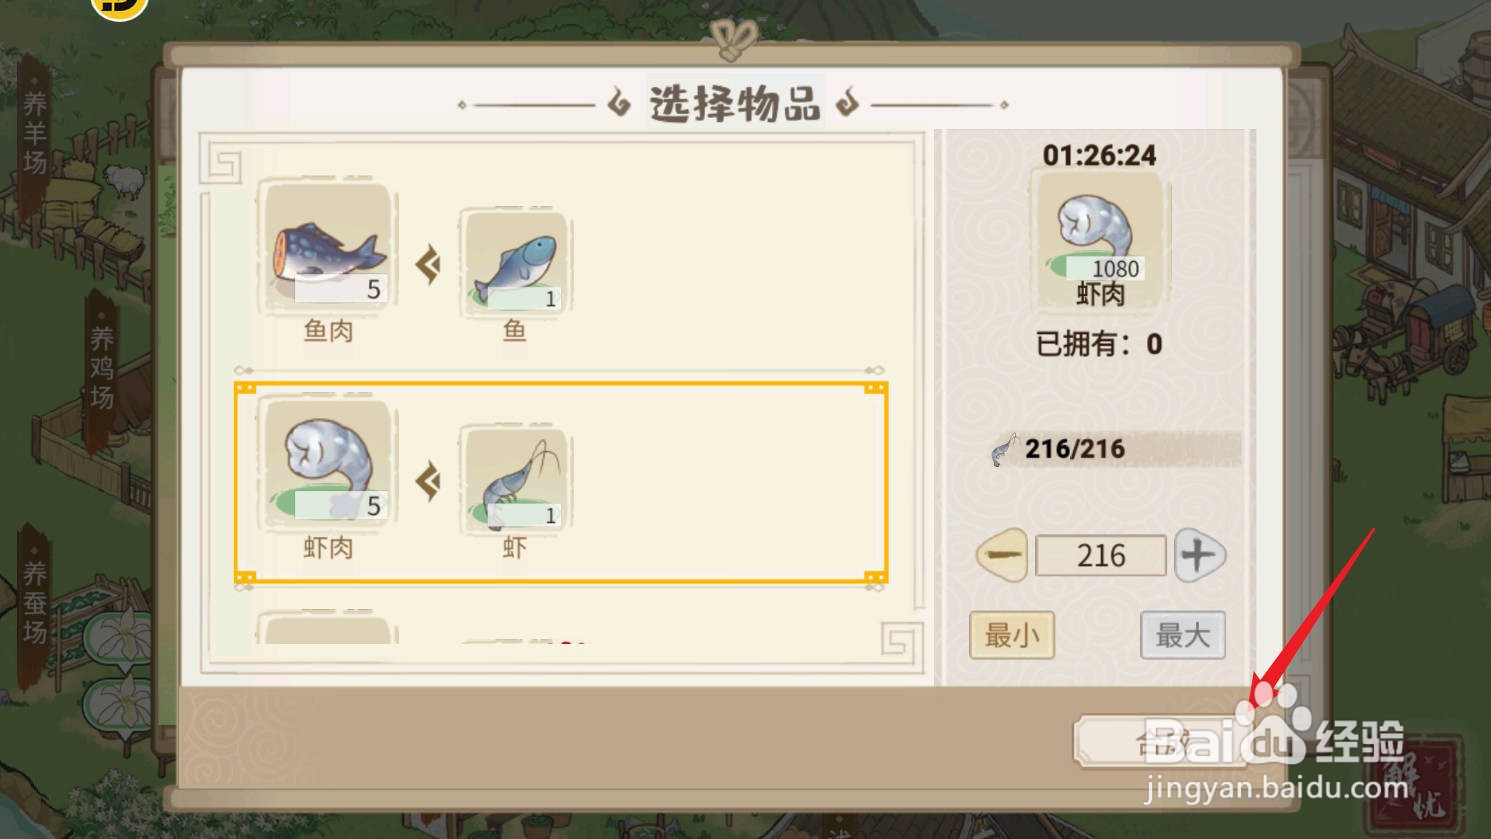Screen dimensions: 1491x839
Task: Click the quantity field showing 216
Action: [x=1101, y=555]
